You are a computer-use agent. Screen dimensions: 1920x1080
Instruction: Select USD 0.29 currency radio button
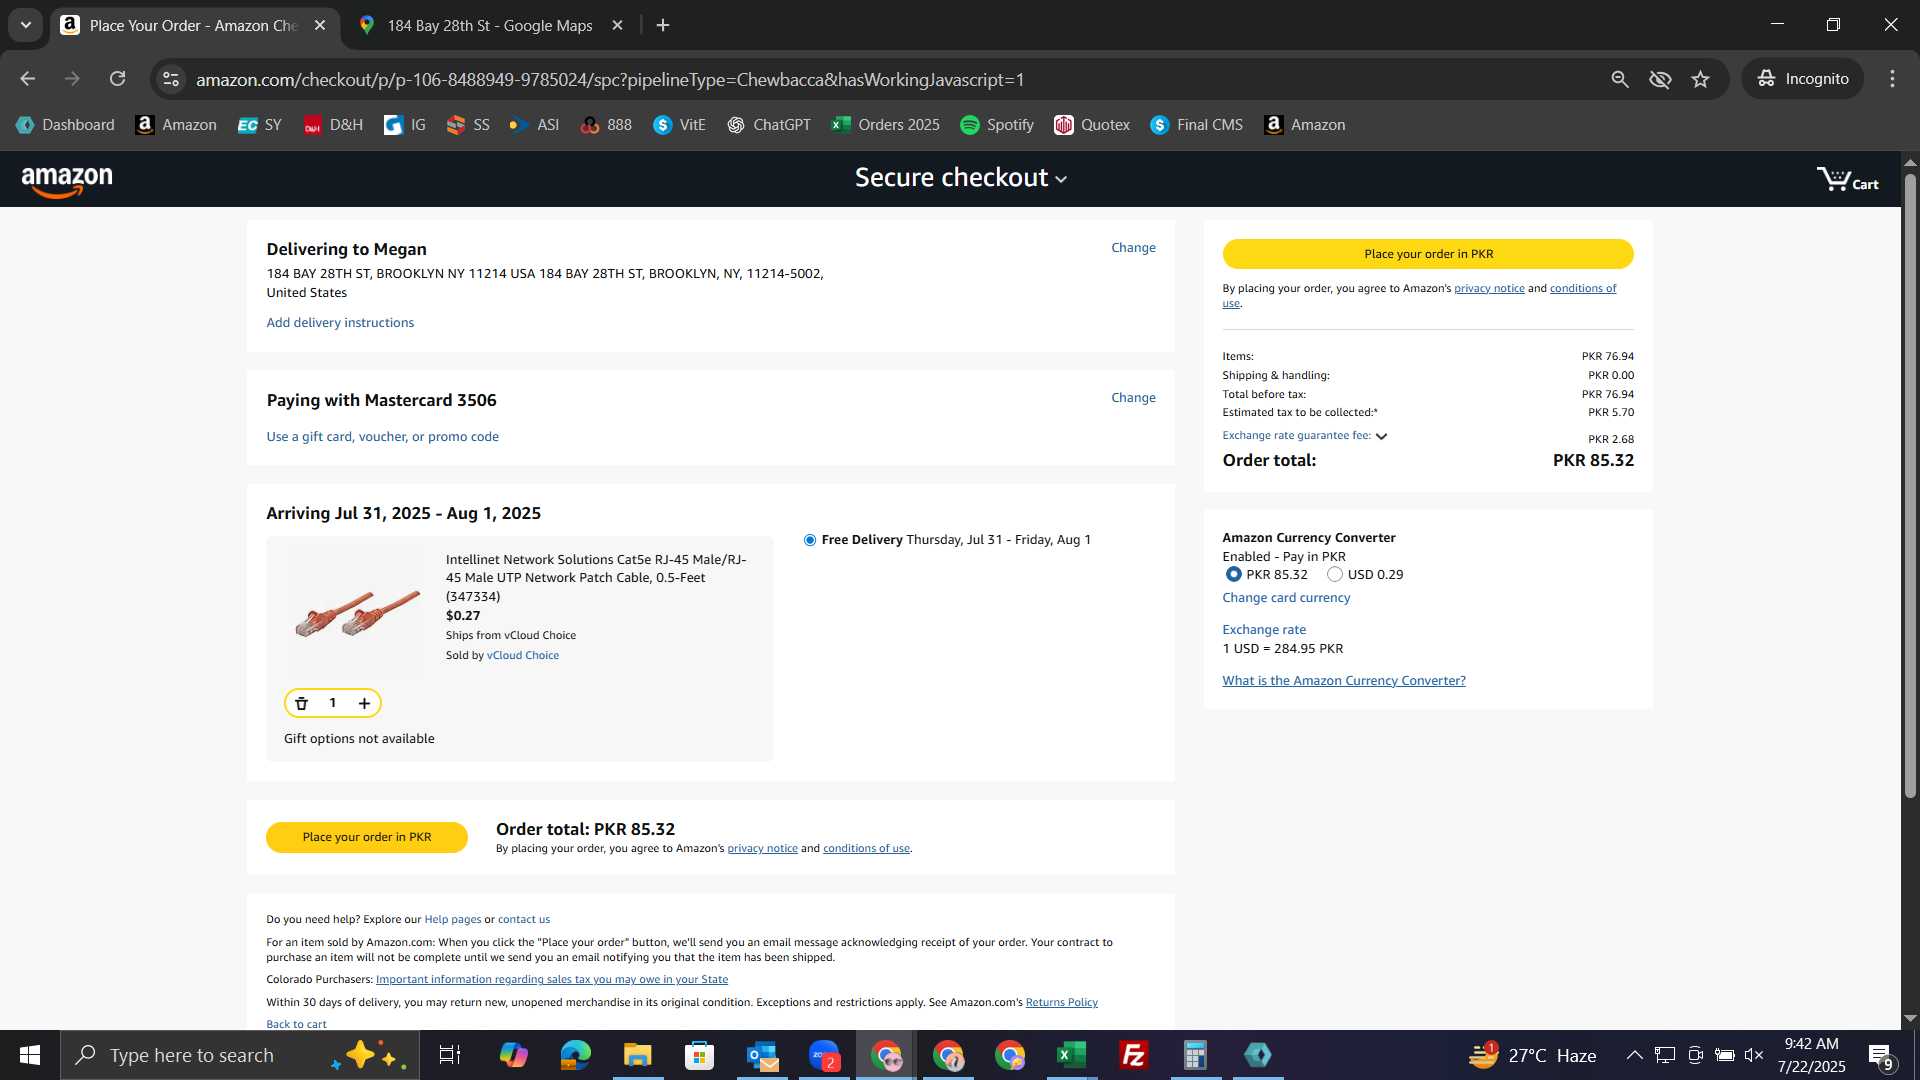coord(1334,574)
